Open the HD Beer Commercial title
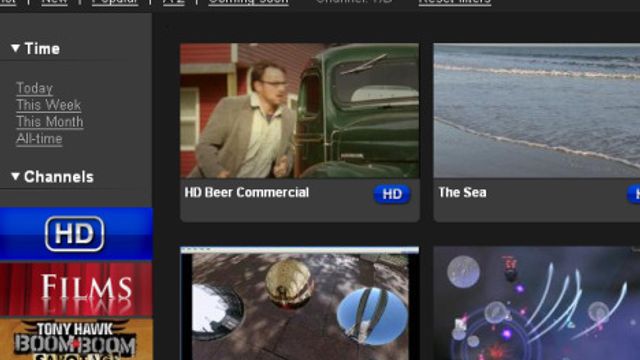This screenshot has height=360, width=640. click(247, 192)
